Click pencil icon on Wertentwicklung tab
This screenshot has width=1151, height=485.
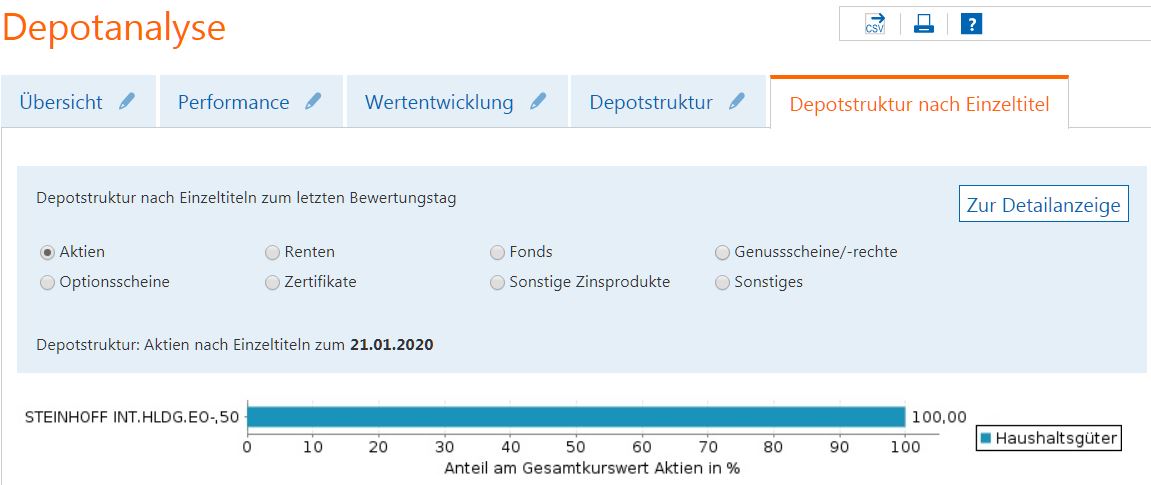[x=538, y=102]
